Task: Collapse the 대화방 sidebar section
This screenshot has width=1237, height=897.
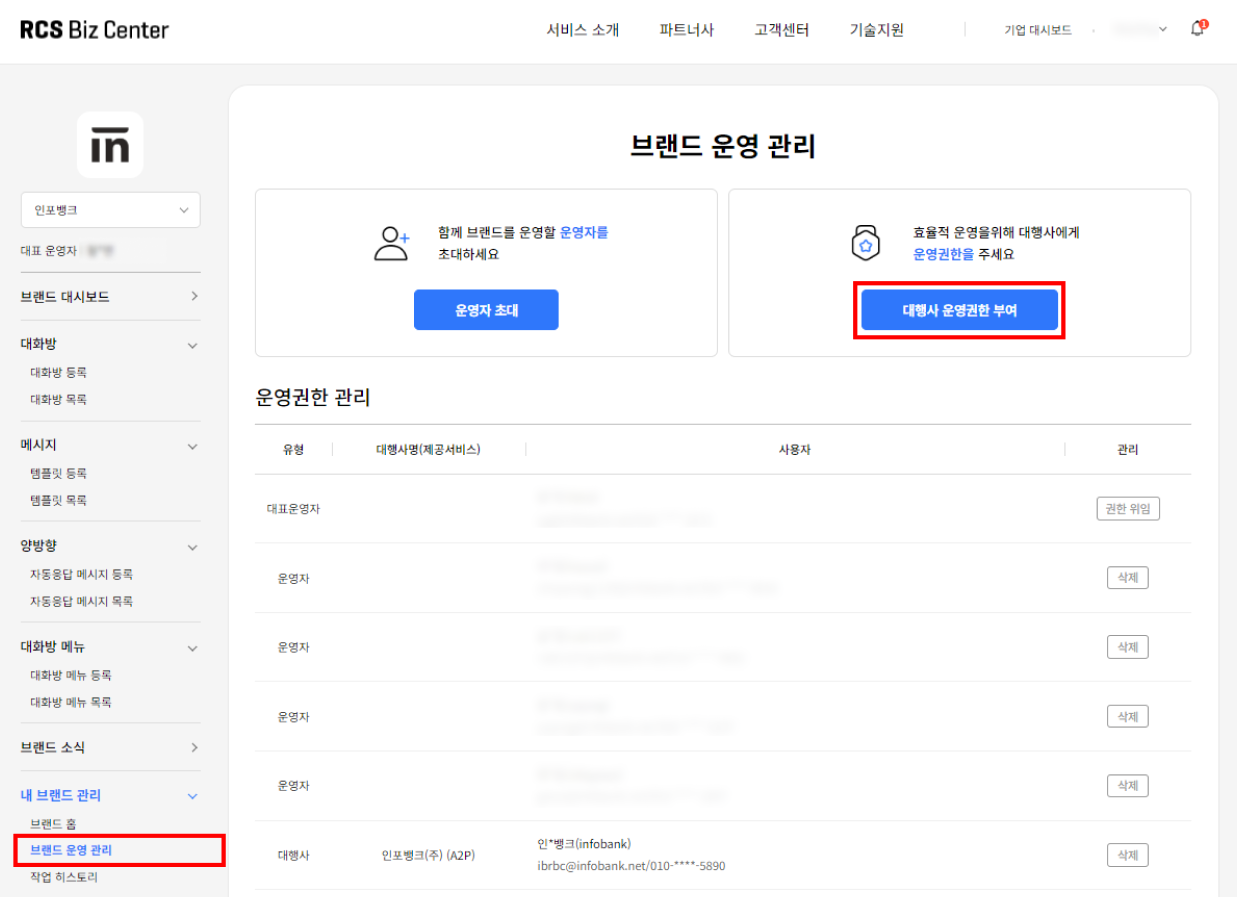Action: pos(192,344)
